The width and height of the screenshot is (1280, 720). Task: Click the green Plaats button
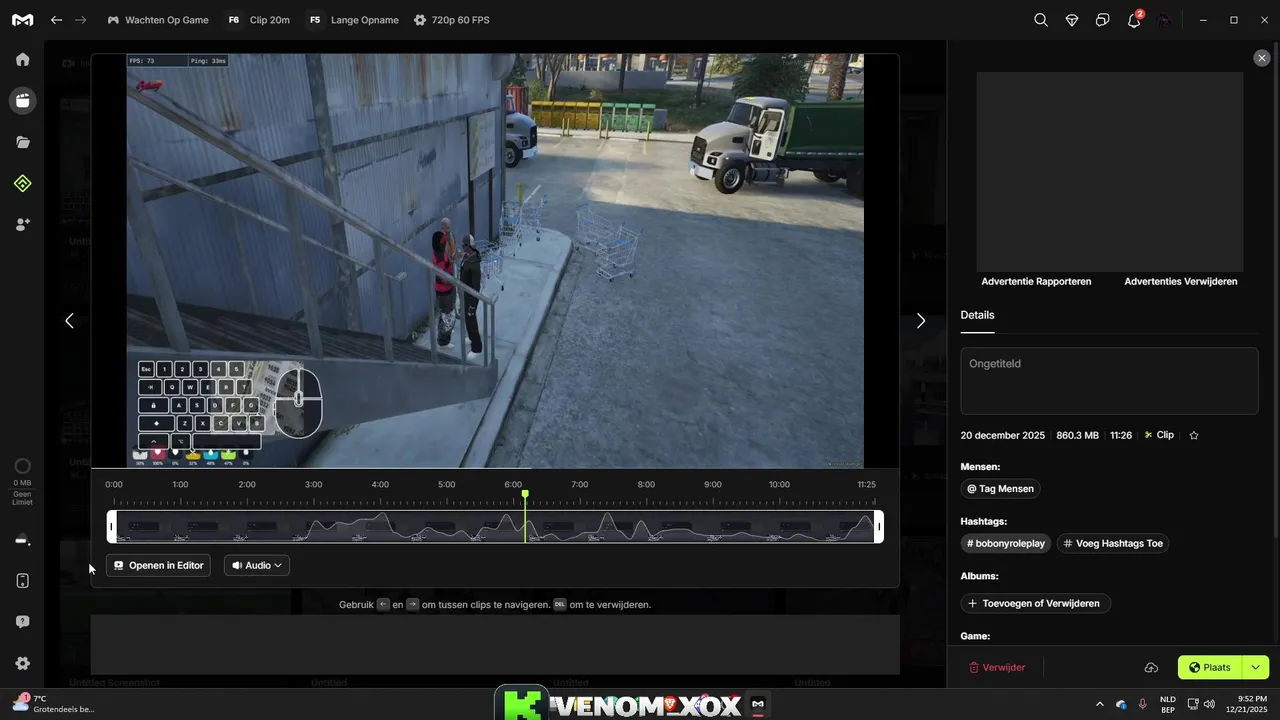(1210, 667)
